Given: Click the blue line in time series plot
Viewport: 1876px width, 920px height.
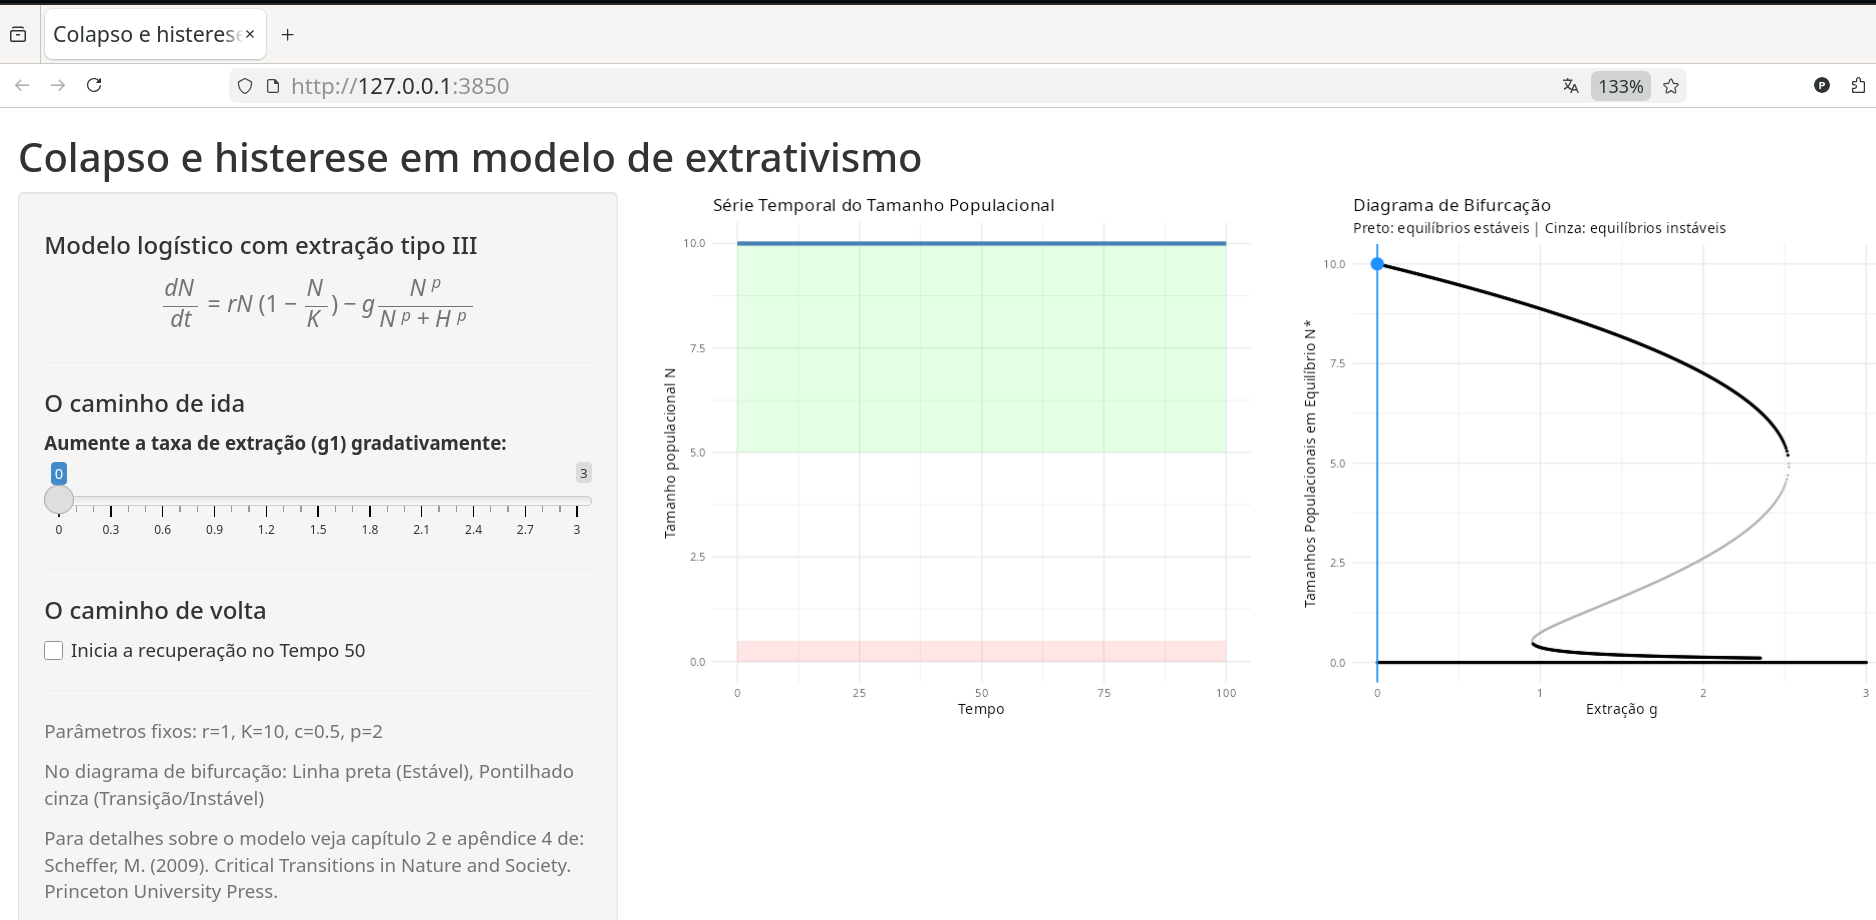Looking at the screenshot, I should tap(980, 243).
